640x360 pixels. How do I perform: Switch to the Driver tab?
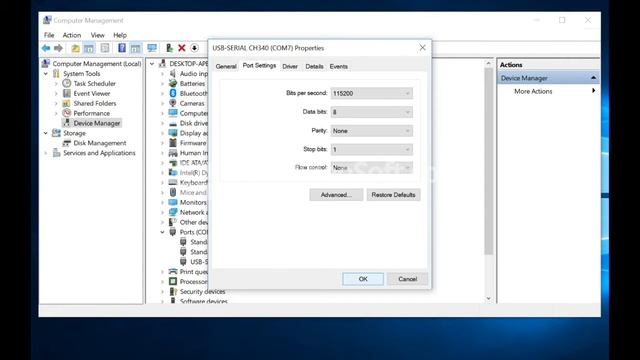[290, 66]
